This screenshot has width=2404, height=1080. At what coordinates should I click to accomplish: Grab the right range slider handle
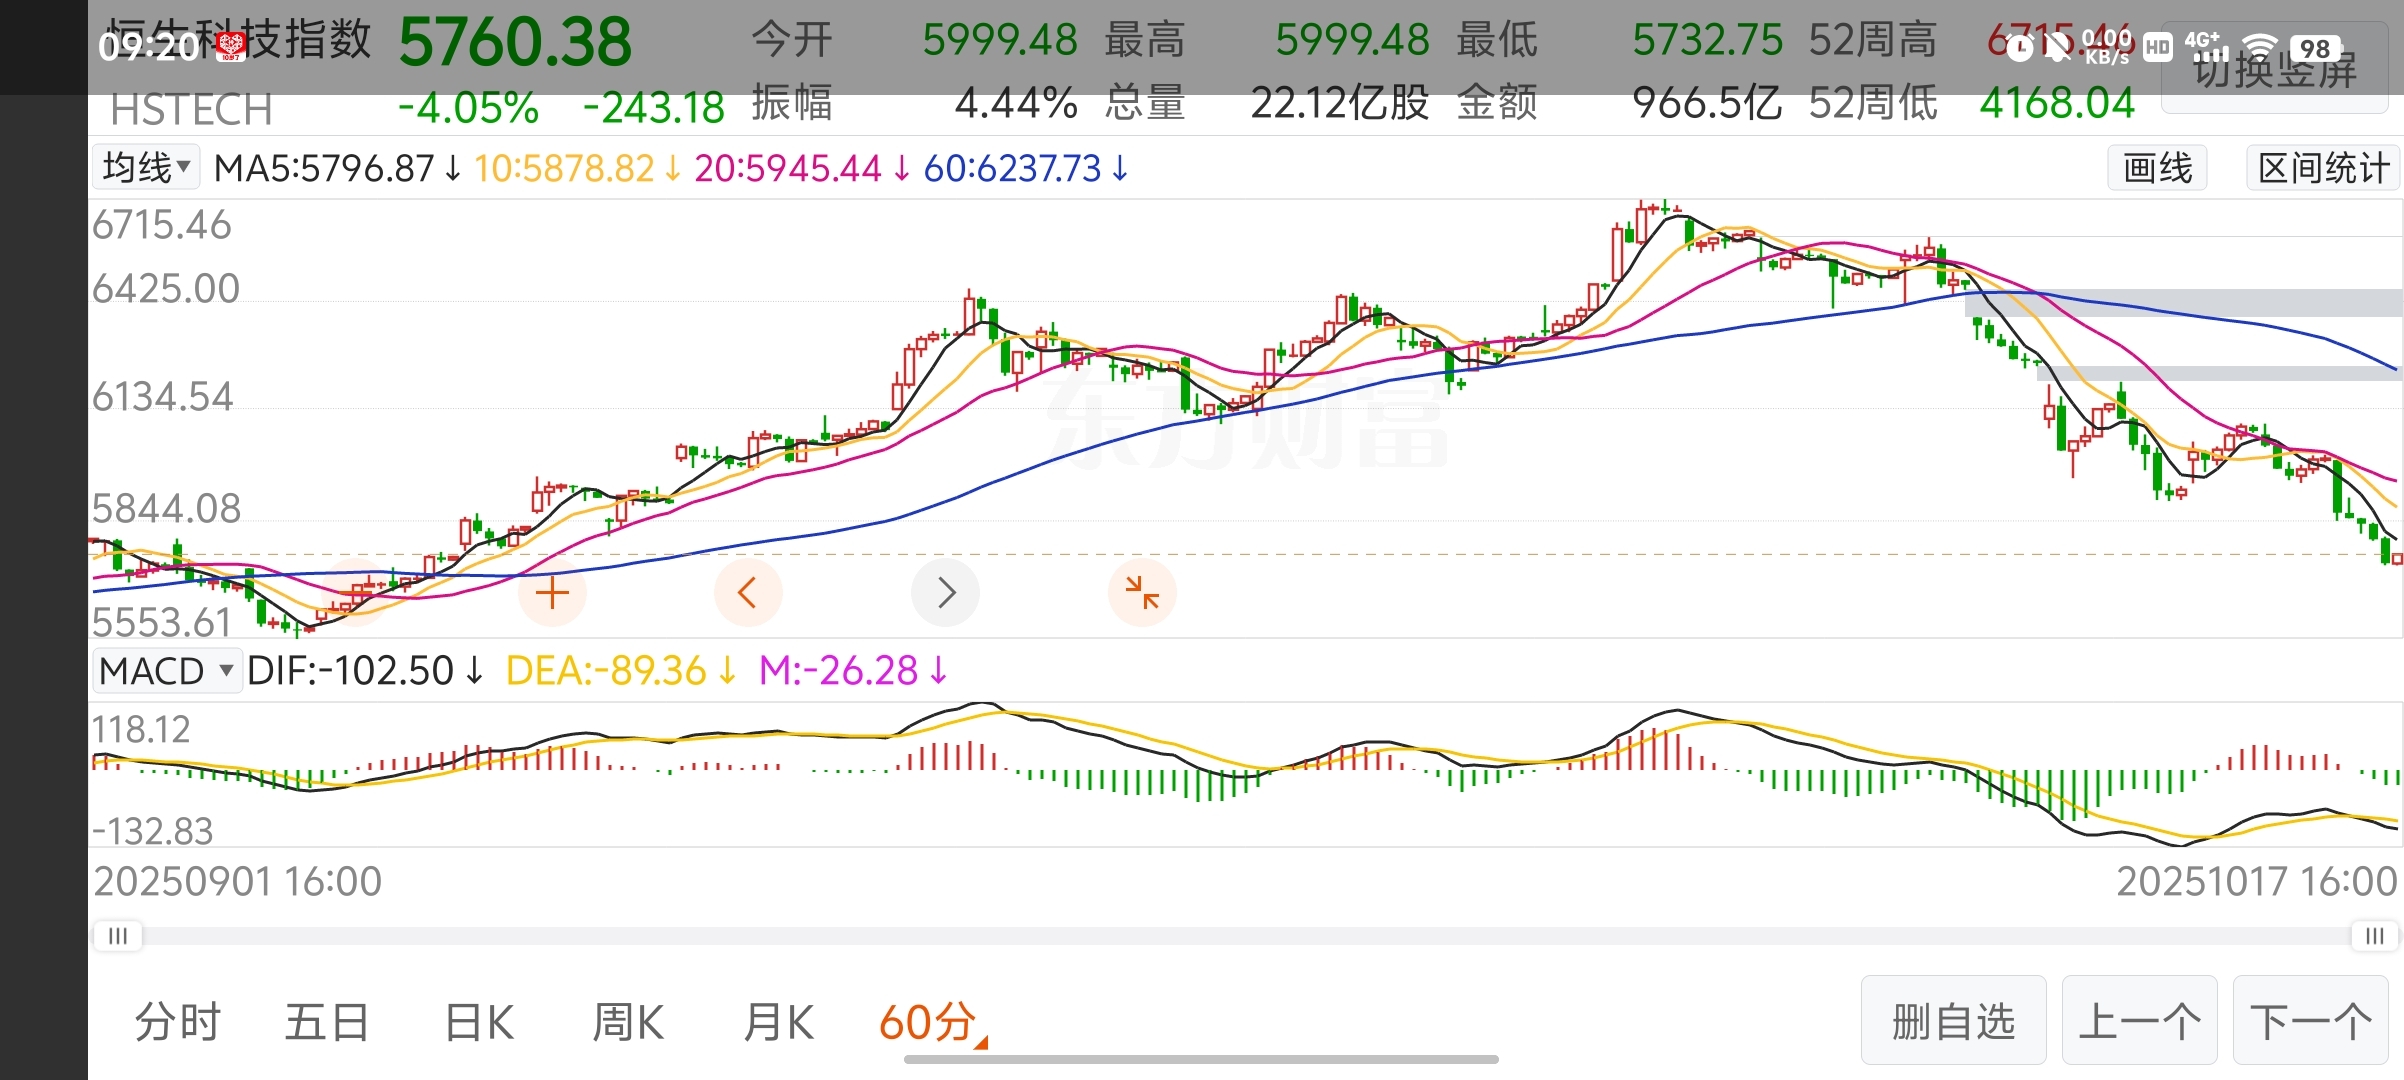[2374, 936]
